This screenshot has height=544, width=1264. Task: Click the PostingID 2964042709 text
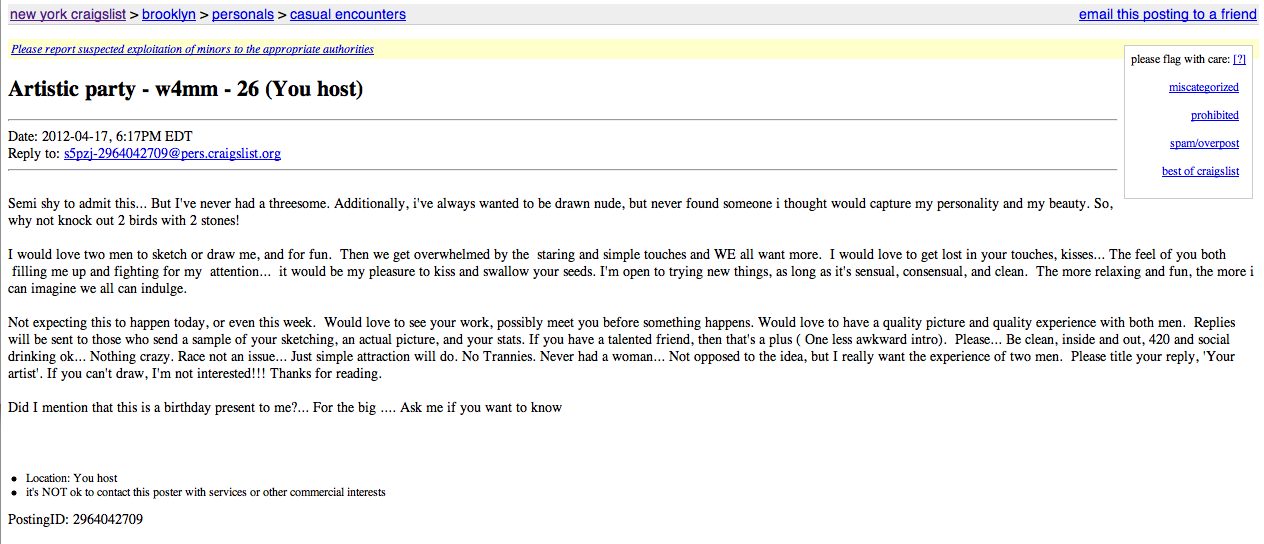[x=76, y=519]
